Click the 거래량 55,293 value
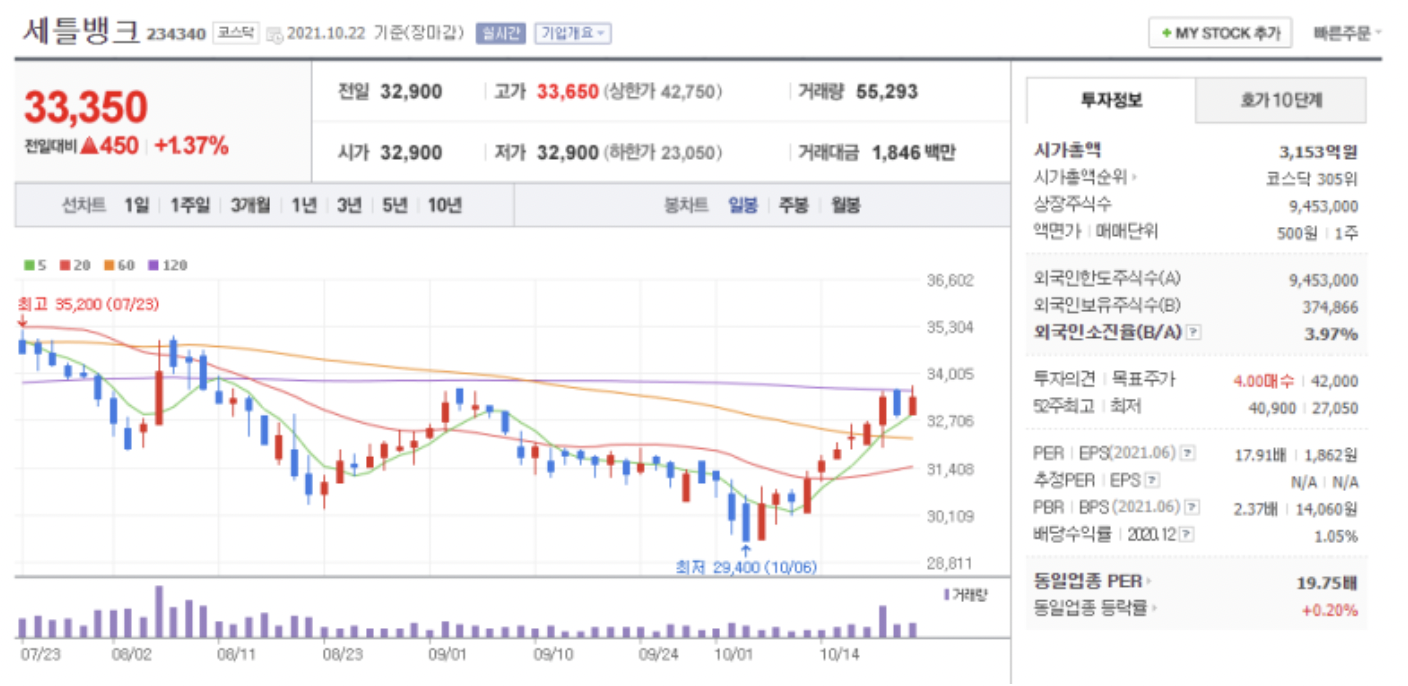Image resolution: width=1408 pixels, height=686 pixels. pyautogui.click(x=887, y=92)
